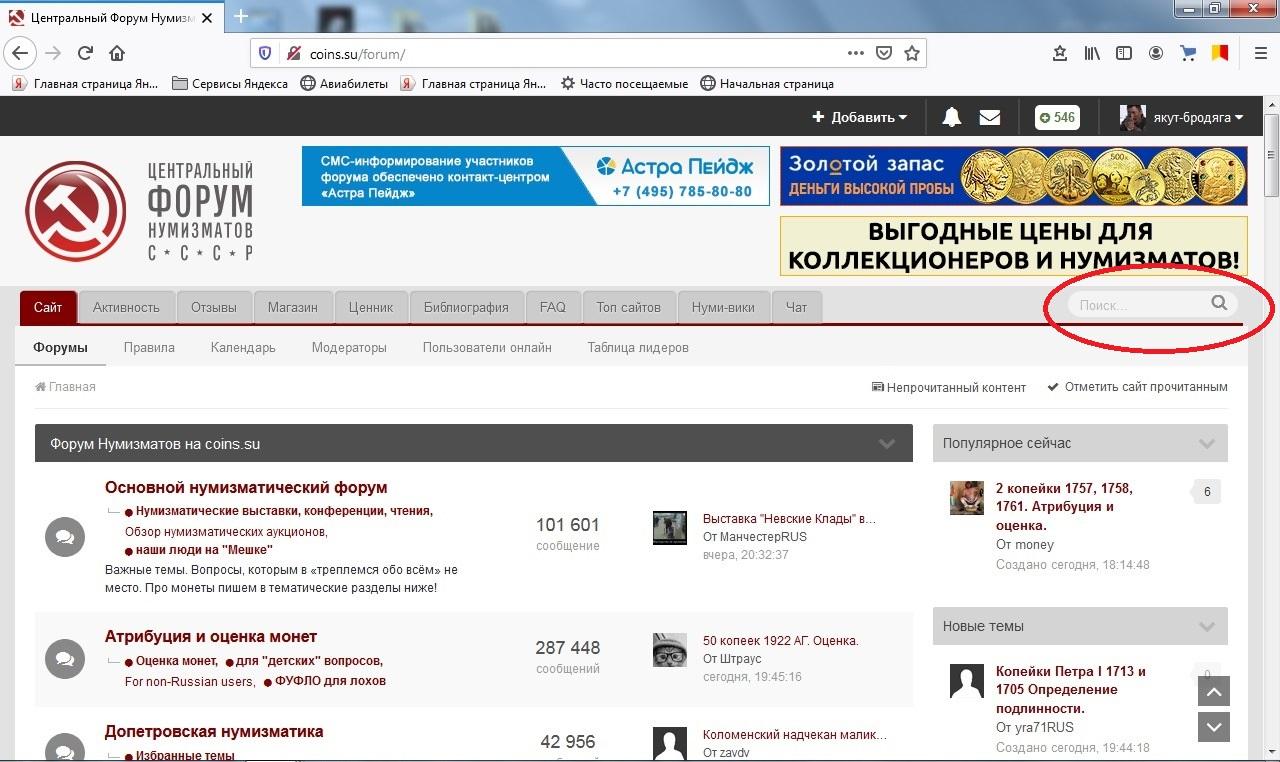Viewport: 1280px width, 762px height.
Task: Select the Календарь submenu item
Action: [243, 347]
